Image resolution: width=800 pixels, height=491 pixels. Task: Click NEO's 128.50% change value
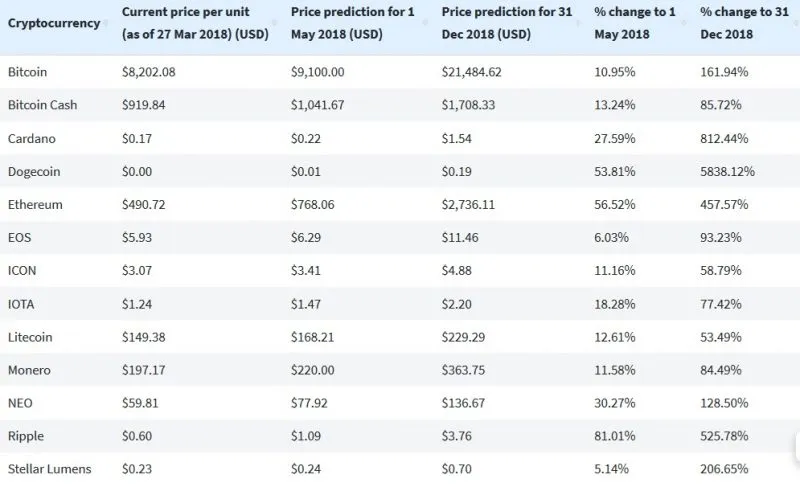tap(725, 402)
